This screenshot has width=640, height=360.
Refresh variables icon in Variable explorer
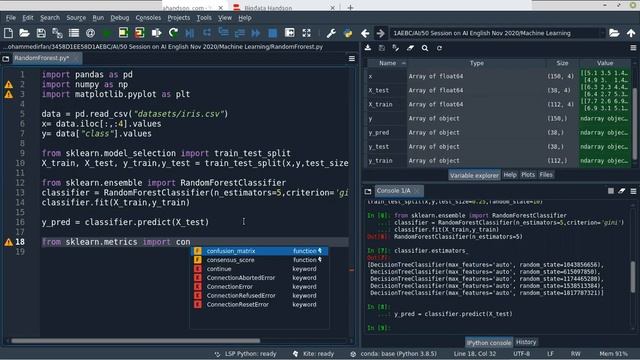point(439,48)
